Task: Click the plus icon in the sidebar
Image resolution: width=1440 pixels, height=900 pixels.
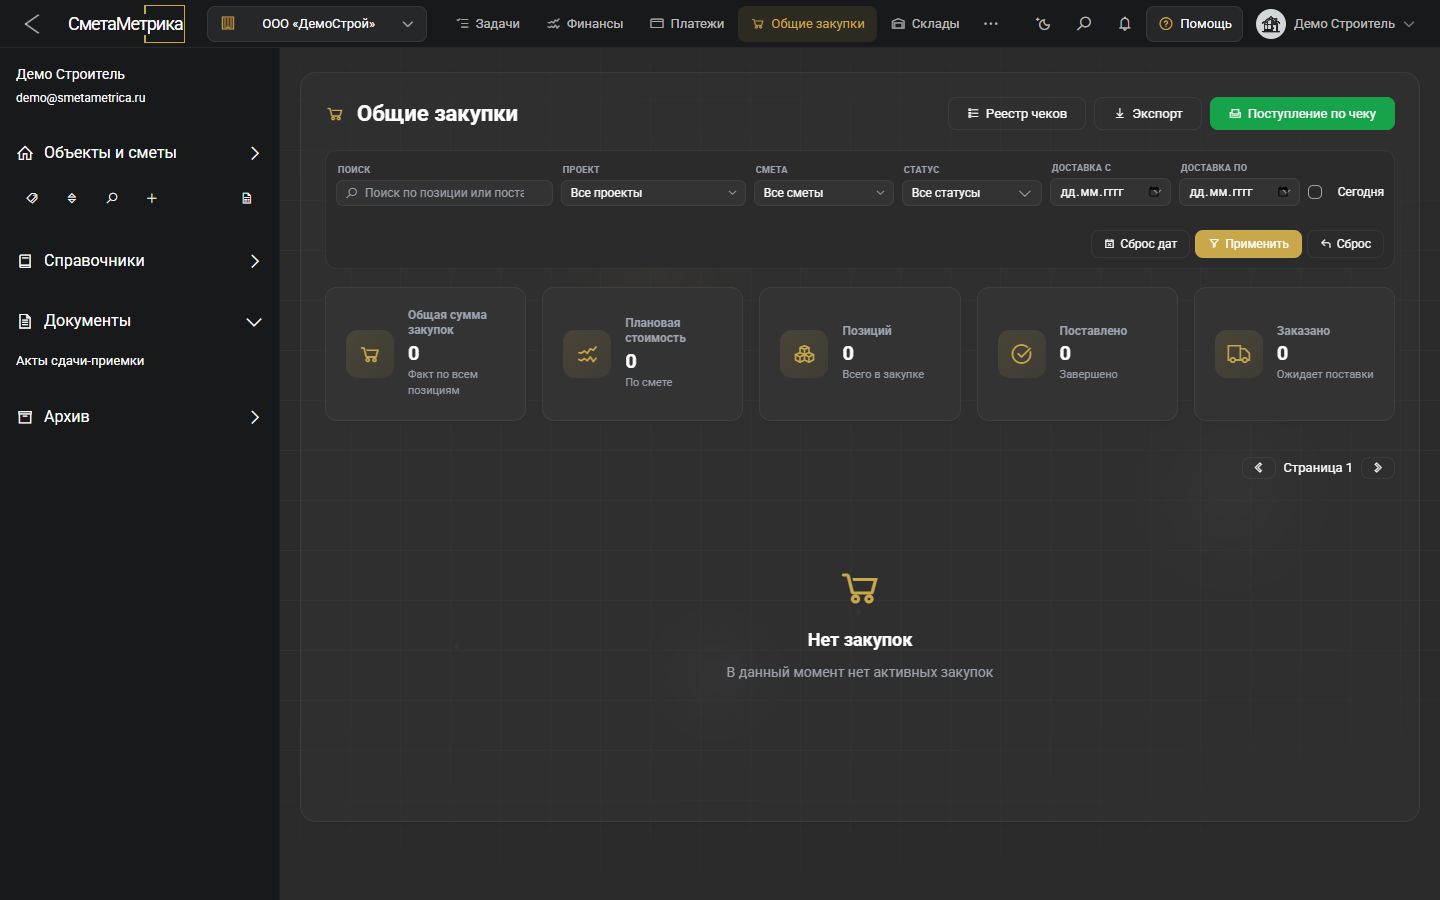Action: click(x=152, y=198)
